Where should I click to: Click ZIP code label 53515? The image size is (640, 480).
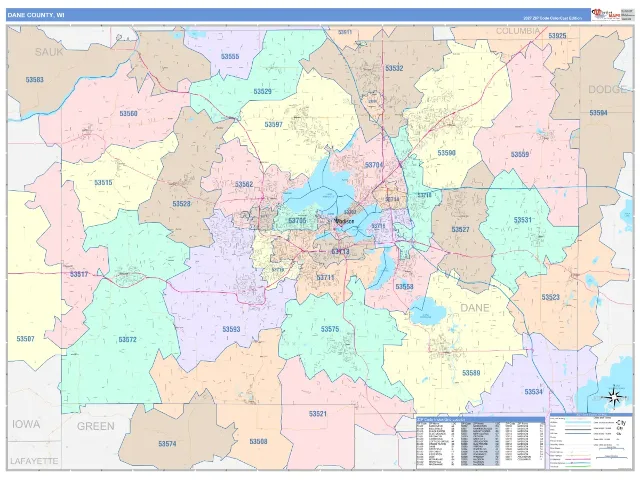click(103, 182)
